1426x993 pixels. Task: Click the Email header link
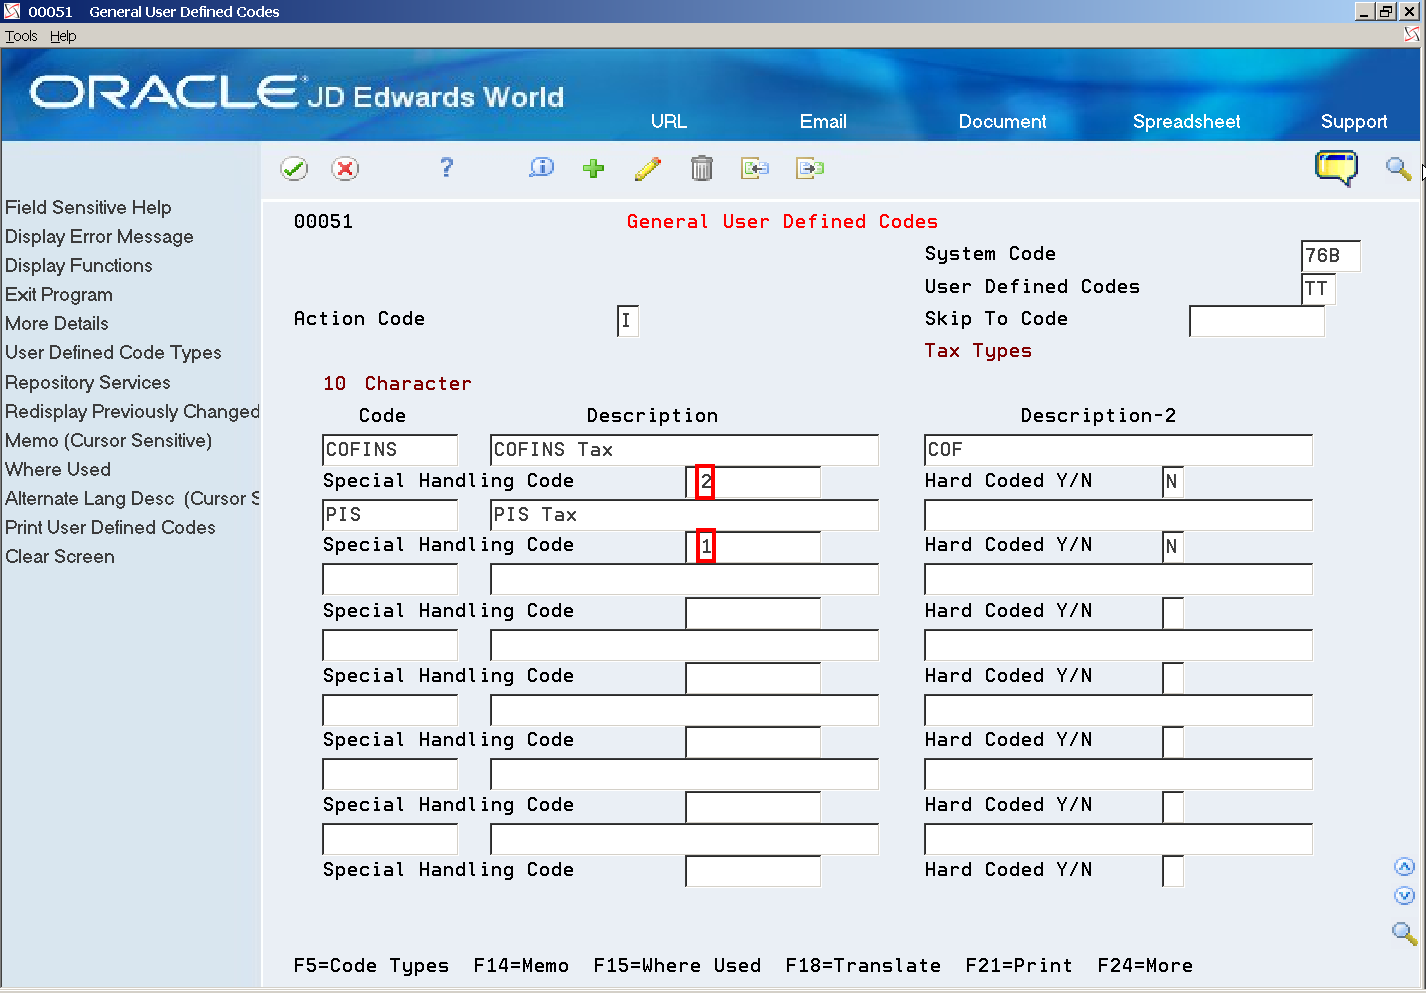823,121
